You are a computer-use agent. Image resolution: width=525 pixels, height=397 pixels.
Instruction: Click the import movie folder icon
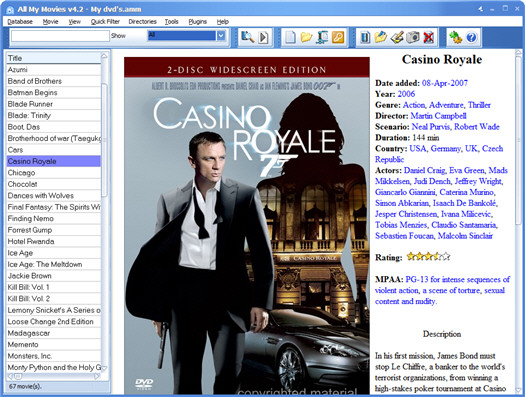pos(381,37)
